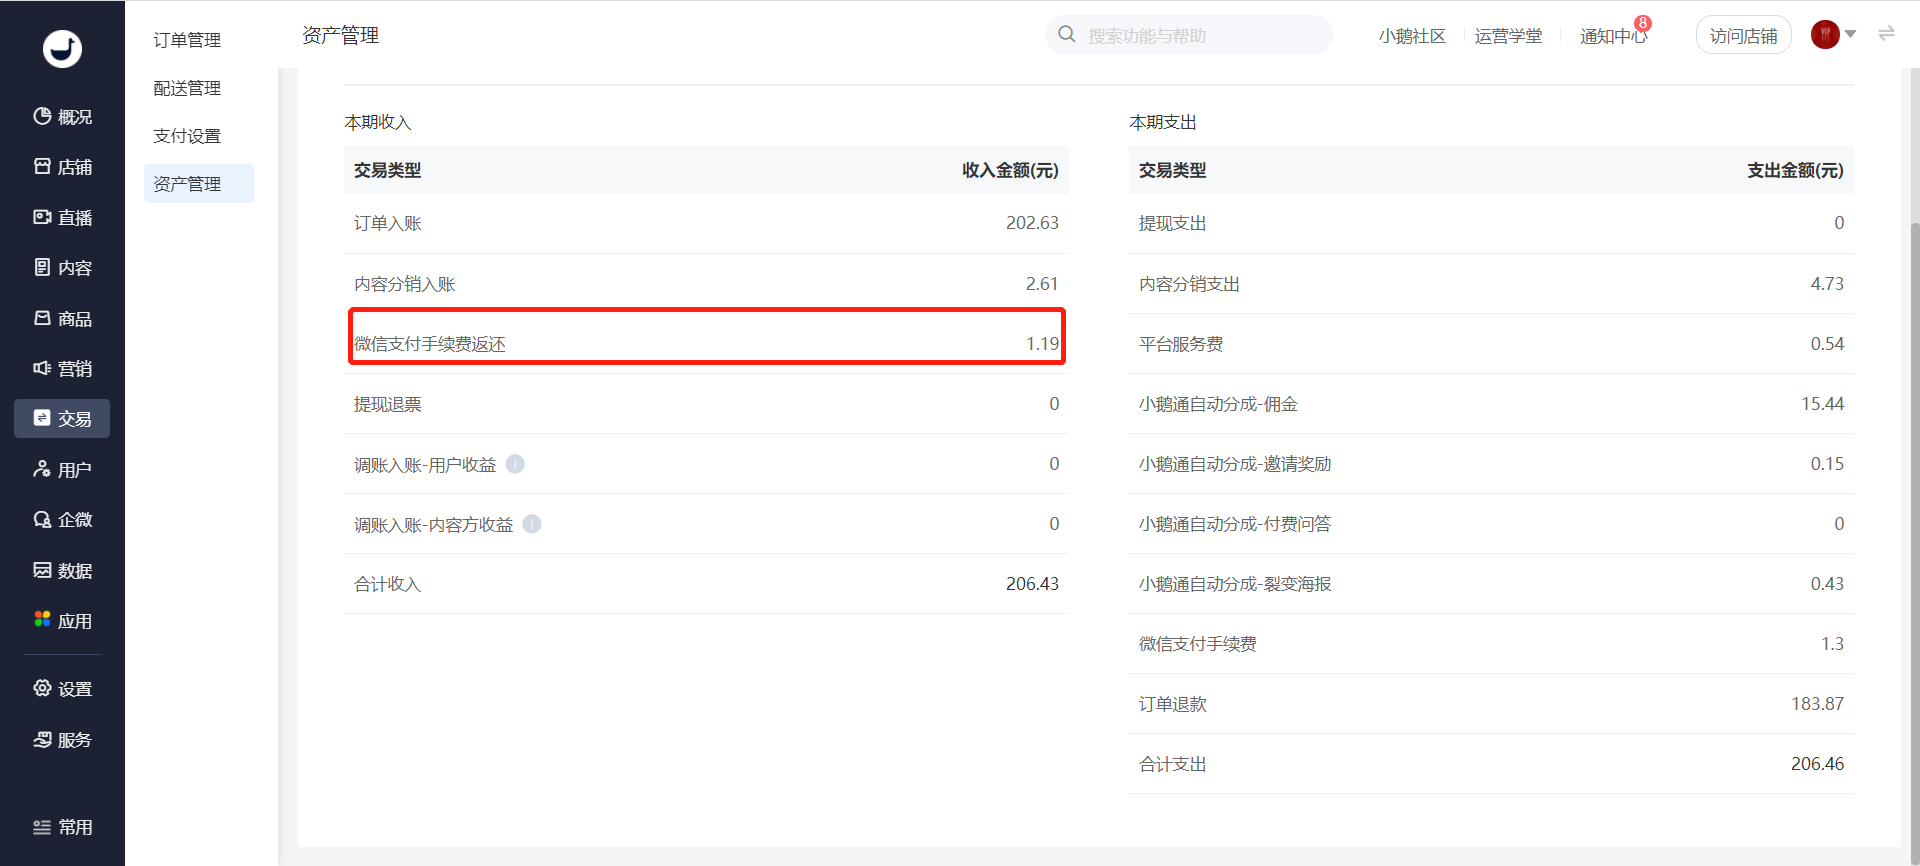This screenshot has width=1920, height=866.
Task: Open the 常用 frequently used menu
Action: click(x=62, y=827)
